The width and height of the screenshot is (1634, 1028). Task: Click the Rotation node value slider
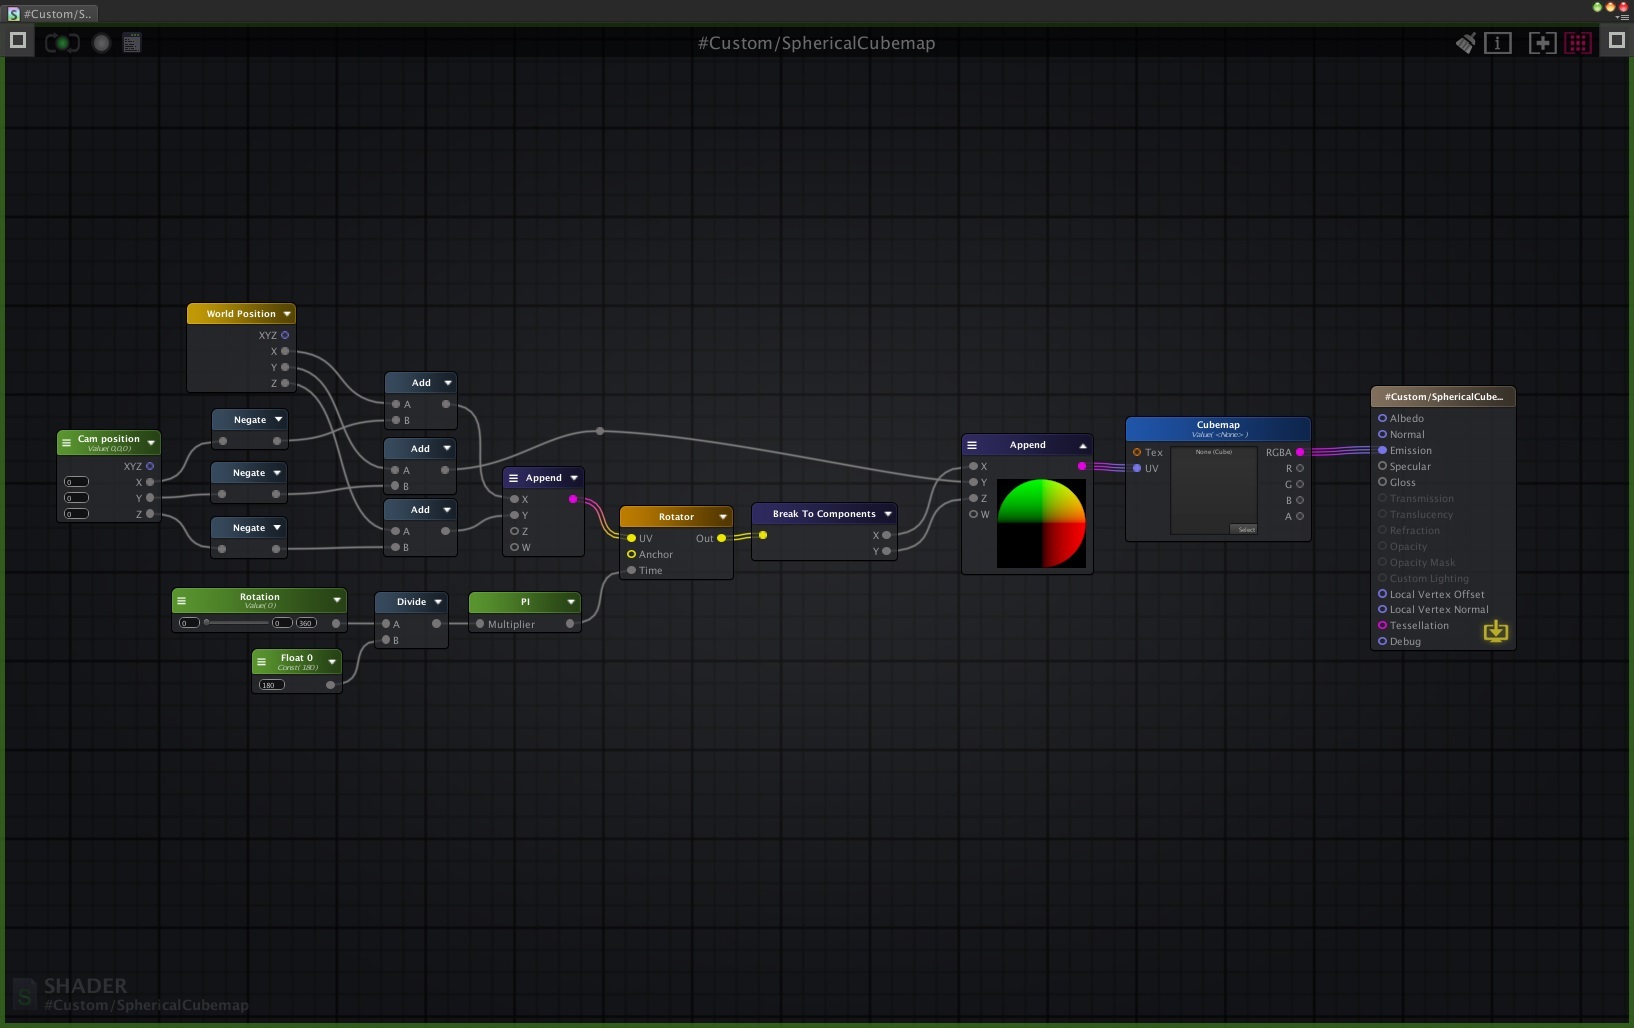coord(238,623)
